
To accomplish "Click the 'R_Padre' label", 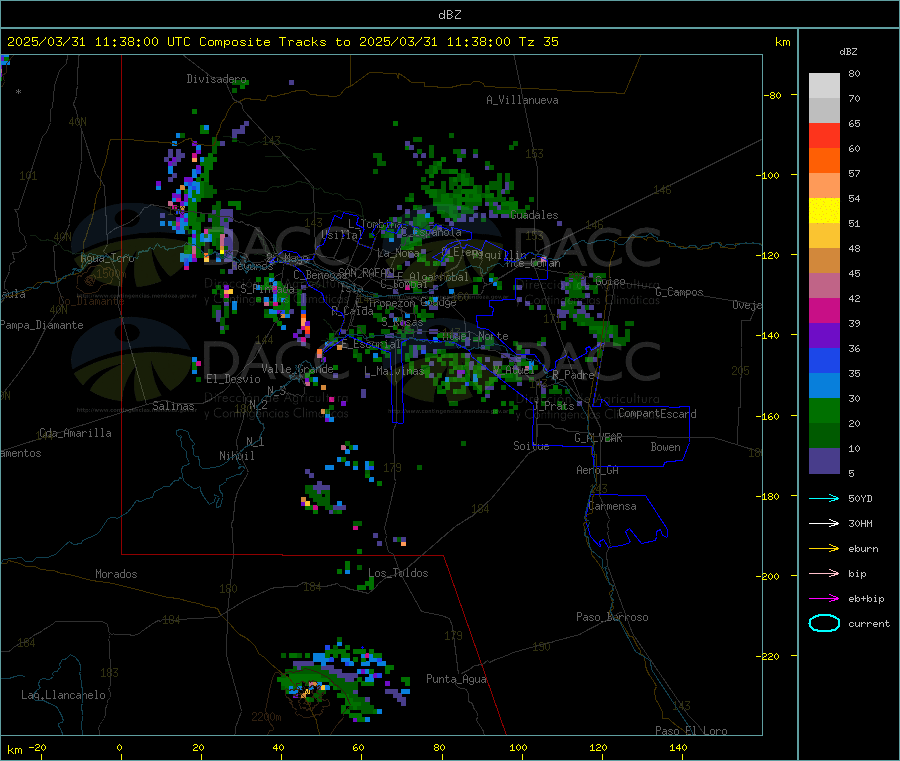I will pyautogui.click(x=573, y=375).
